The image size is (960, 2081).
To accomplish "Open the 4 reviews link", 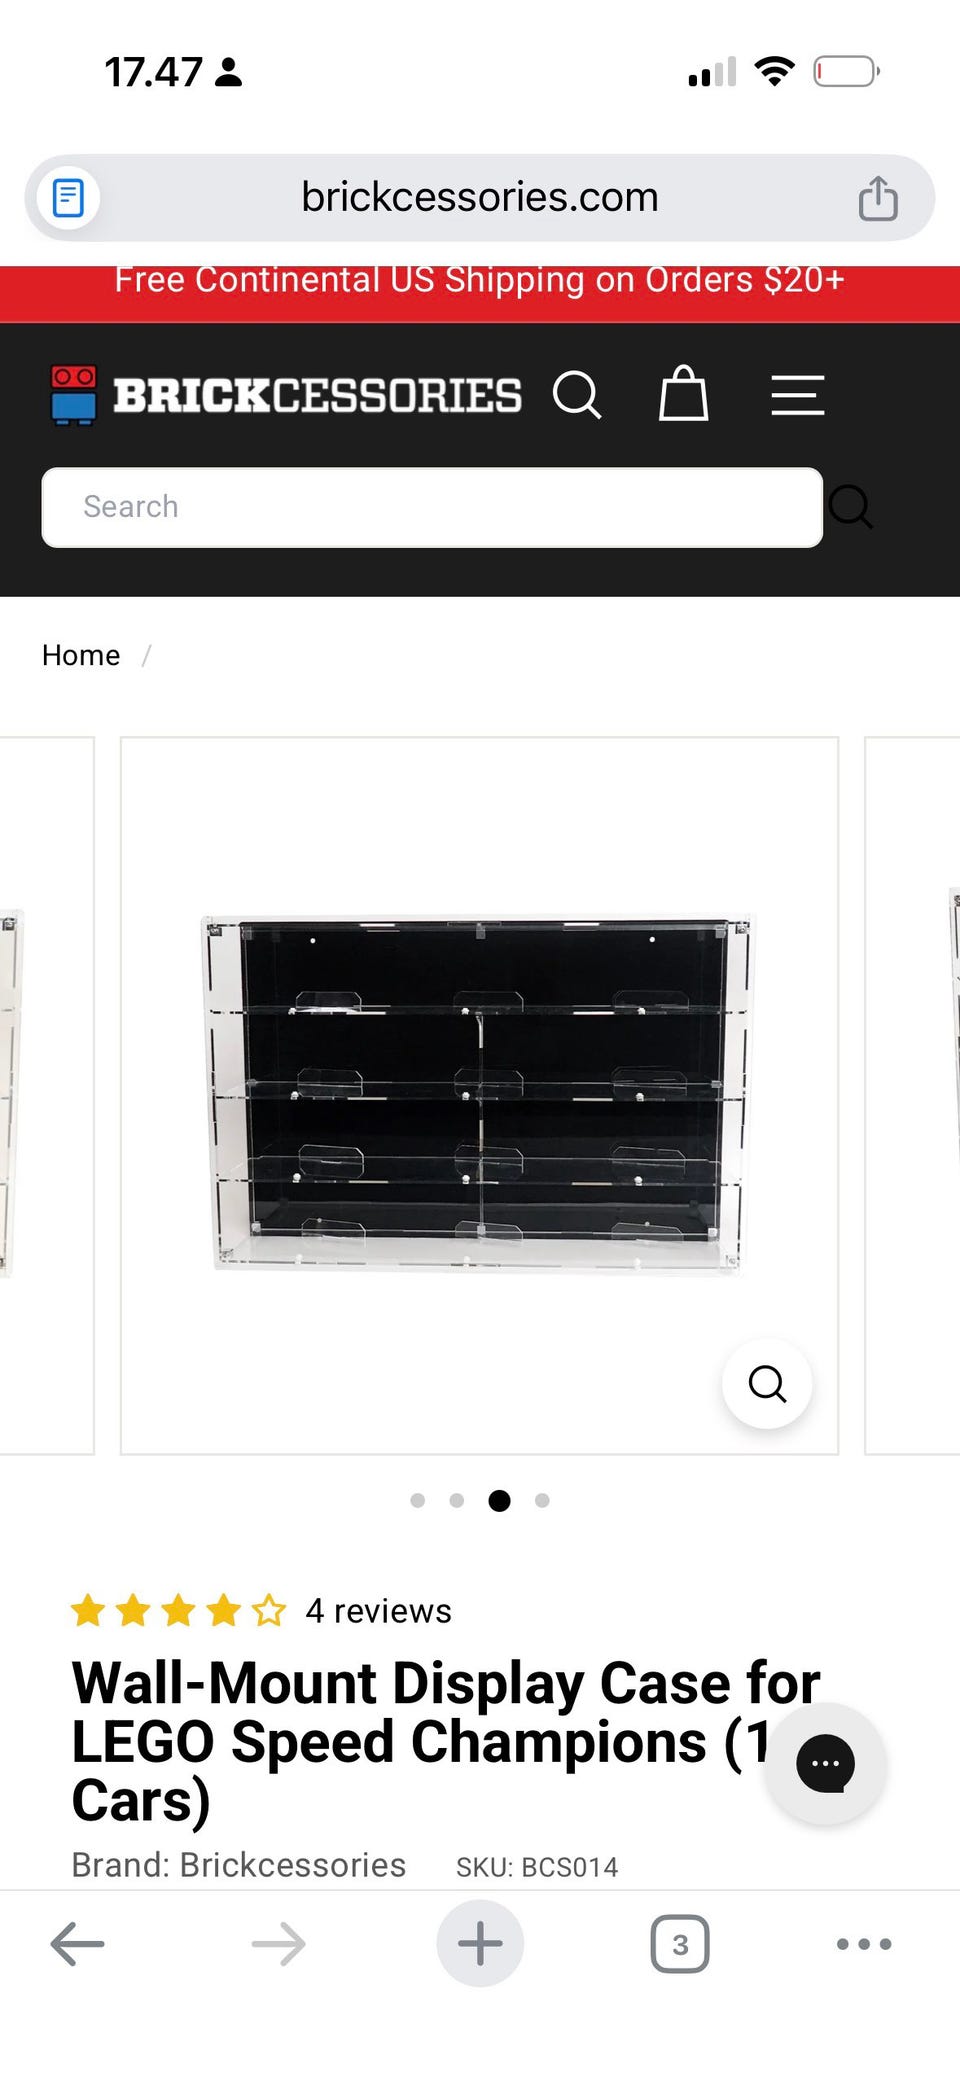I will pos(378,1611).
